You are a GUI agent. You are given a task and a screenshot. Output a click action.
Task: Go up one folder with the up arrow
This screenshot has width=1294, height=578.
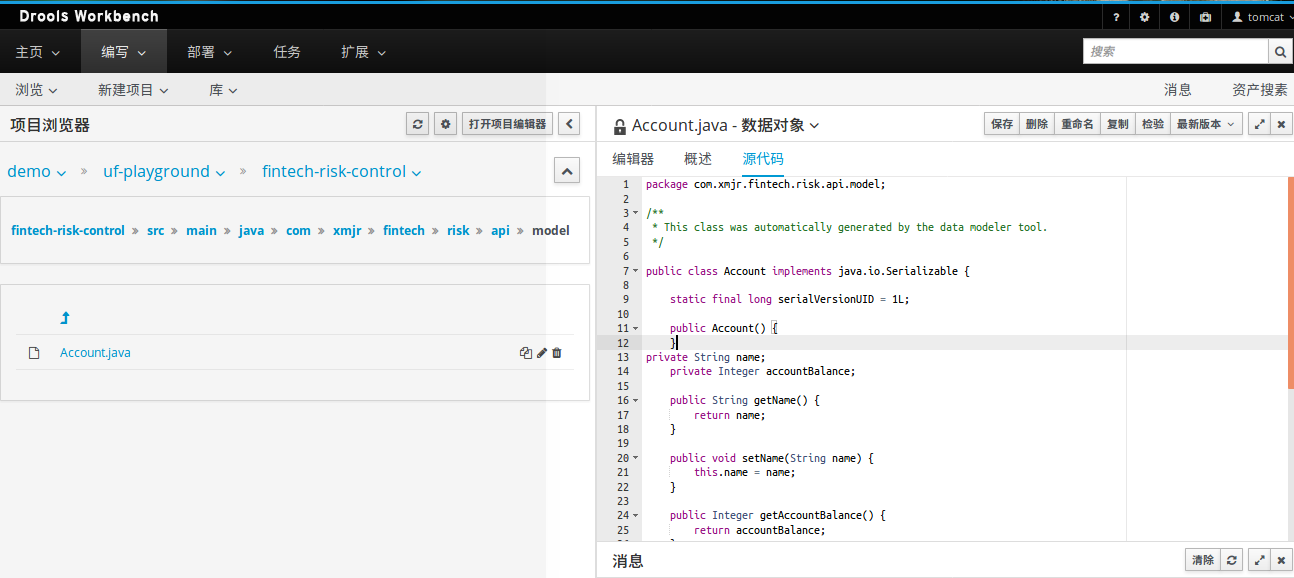click(65, 318)
